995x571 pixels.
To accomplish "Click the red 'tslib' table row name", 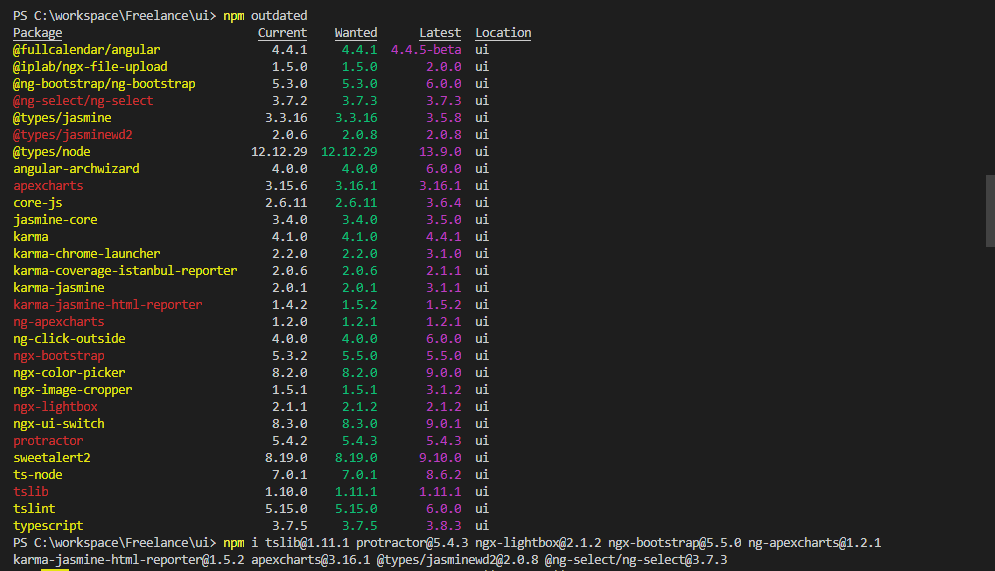I will (x=30, y=492).
